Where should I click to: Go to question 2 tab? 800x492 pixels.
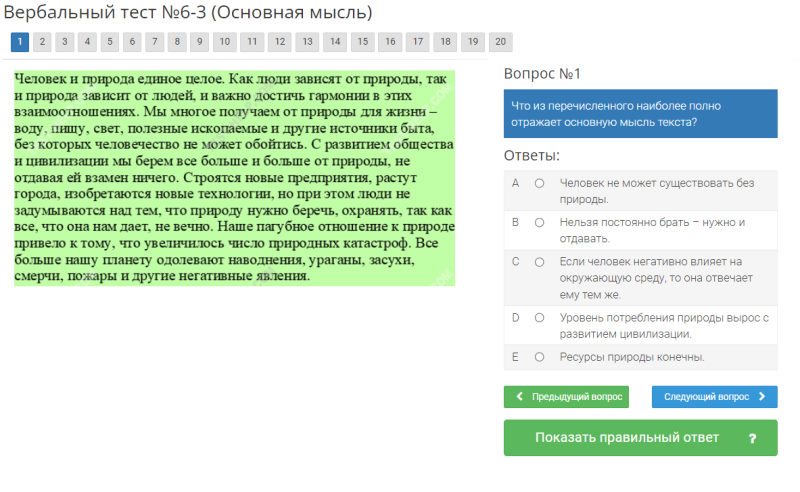point(42,42)
